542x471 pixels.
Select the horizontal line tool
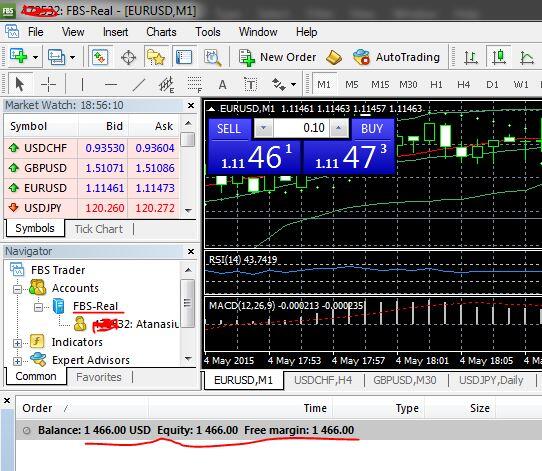tap(111, 85)
